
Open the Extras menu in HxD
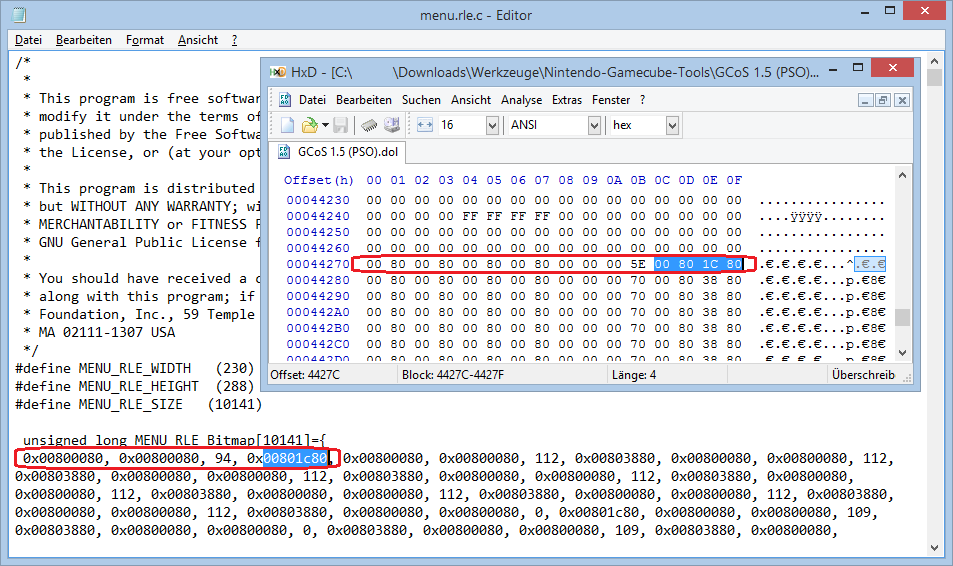pos(567,100)
